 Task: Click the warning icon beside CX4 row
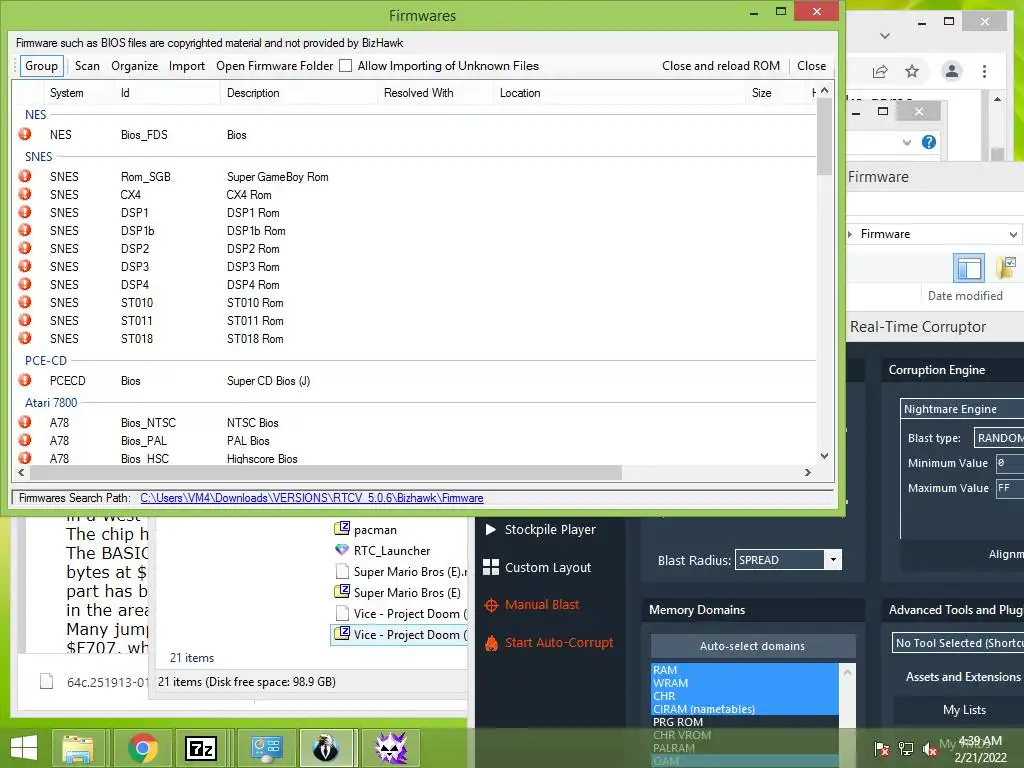(25, 194)
